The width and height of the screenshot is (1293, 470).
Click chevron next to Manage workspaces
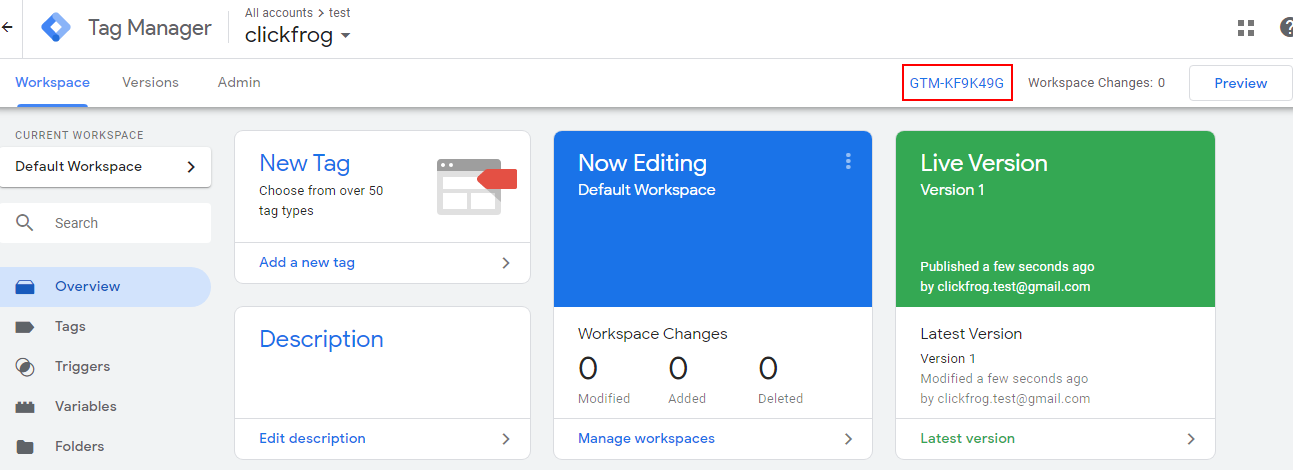[848, 439]
